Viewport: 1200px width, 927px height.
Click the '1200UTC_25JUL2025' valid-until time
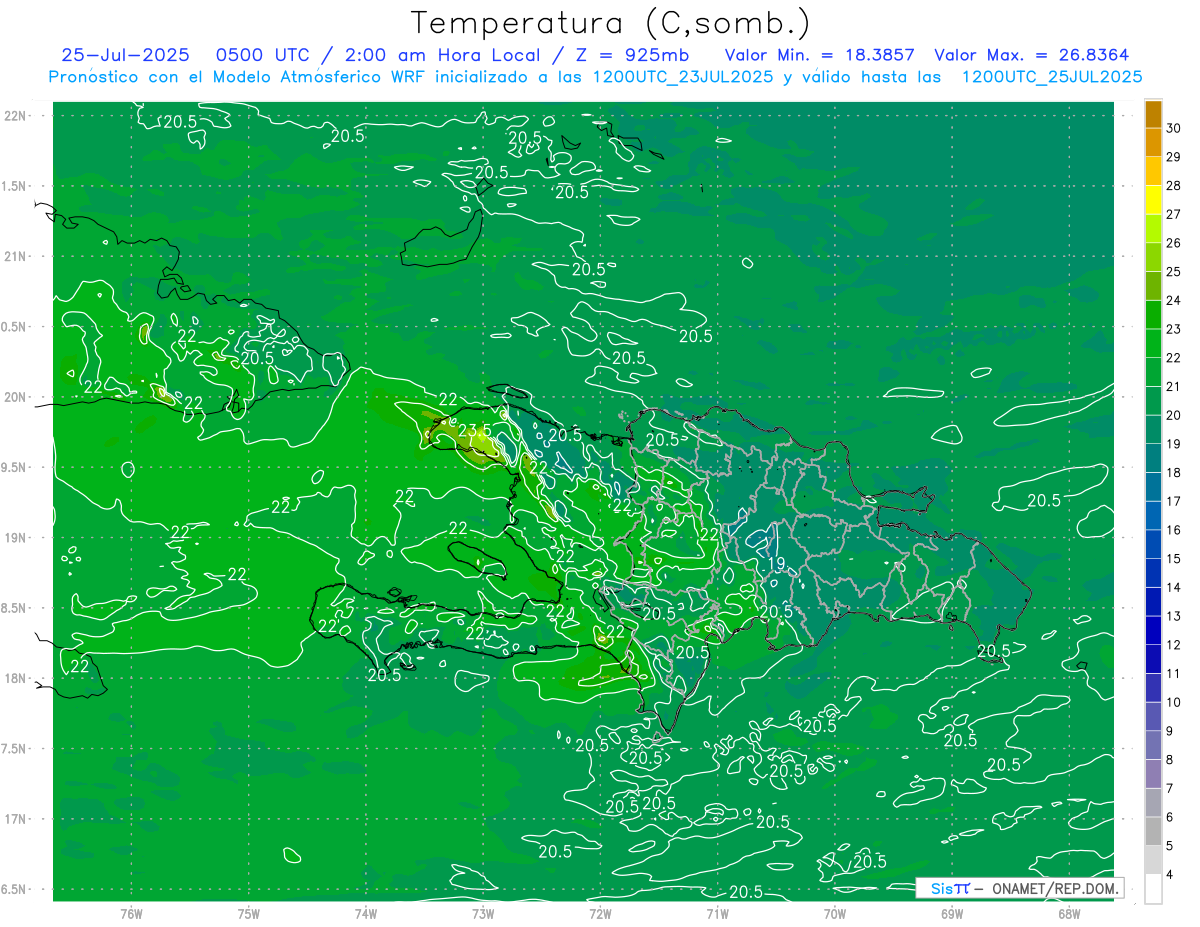pos(1052,77)
